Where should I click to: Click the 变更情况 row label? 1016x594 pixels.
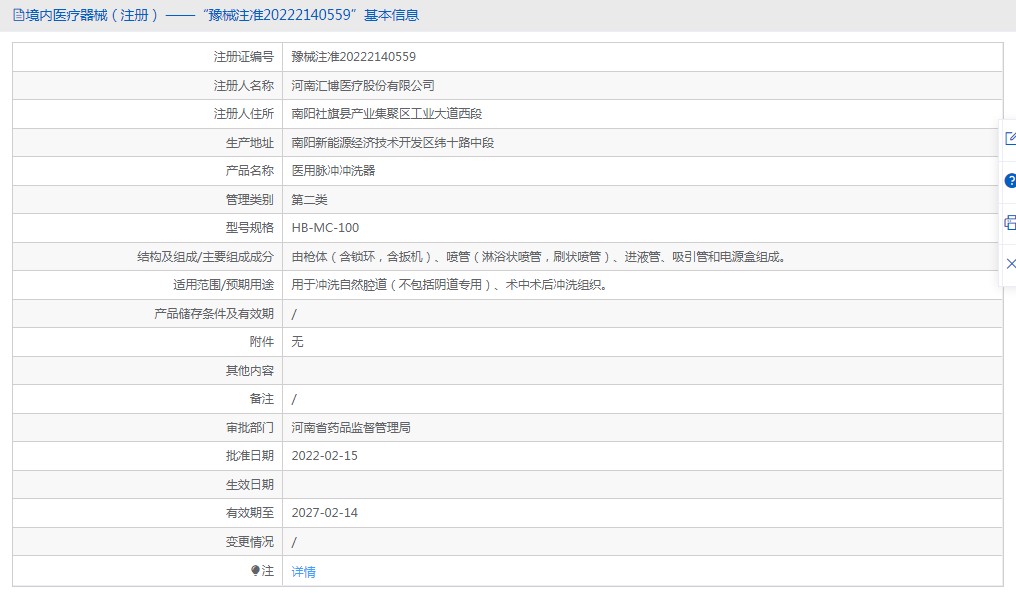[249, 542]
